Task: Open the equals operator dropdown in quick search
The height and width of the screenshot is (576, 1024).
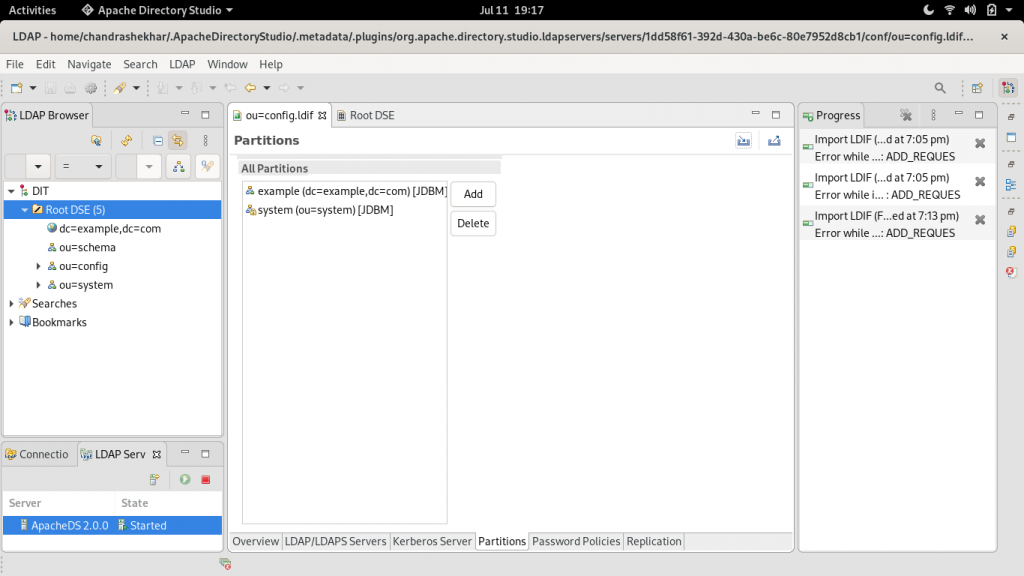Action: click(83, 167)
